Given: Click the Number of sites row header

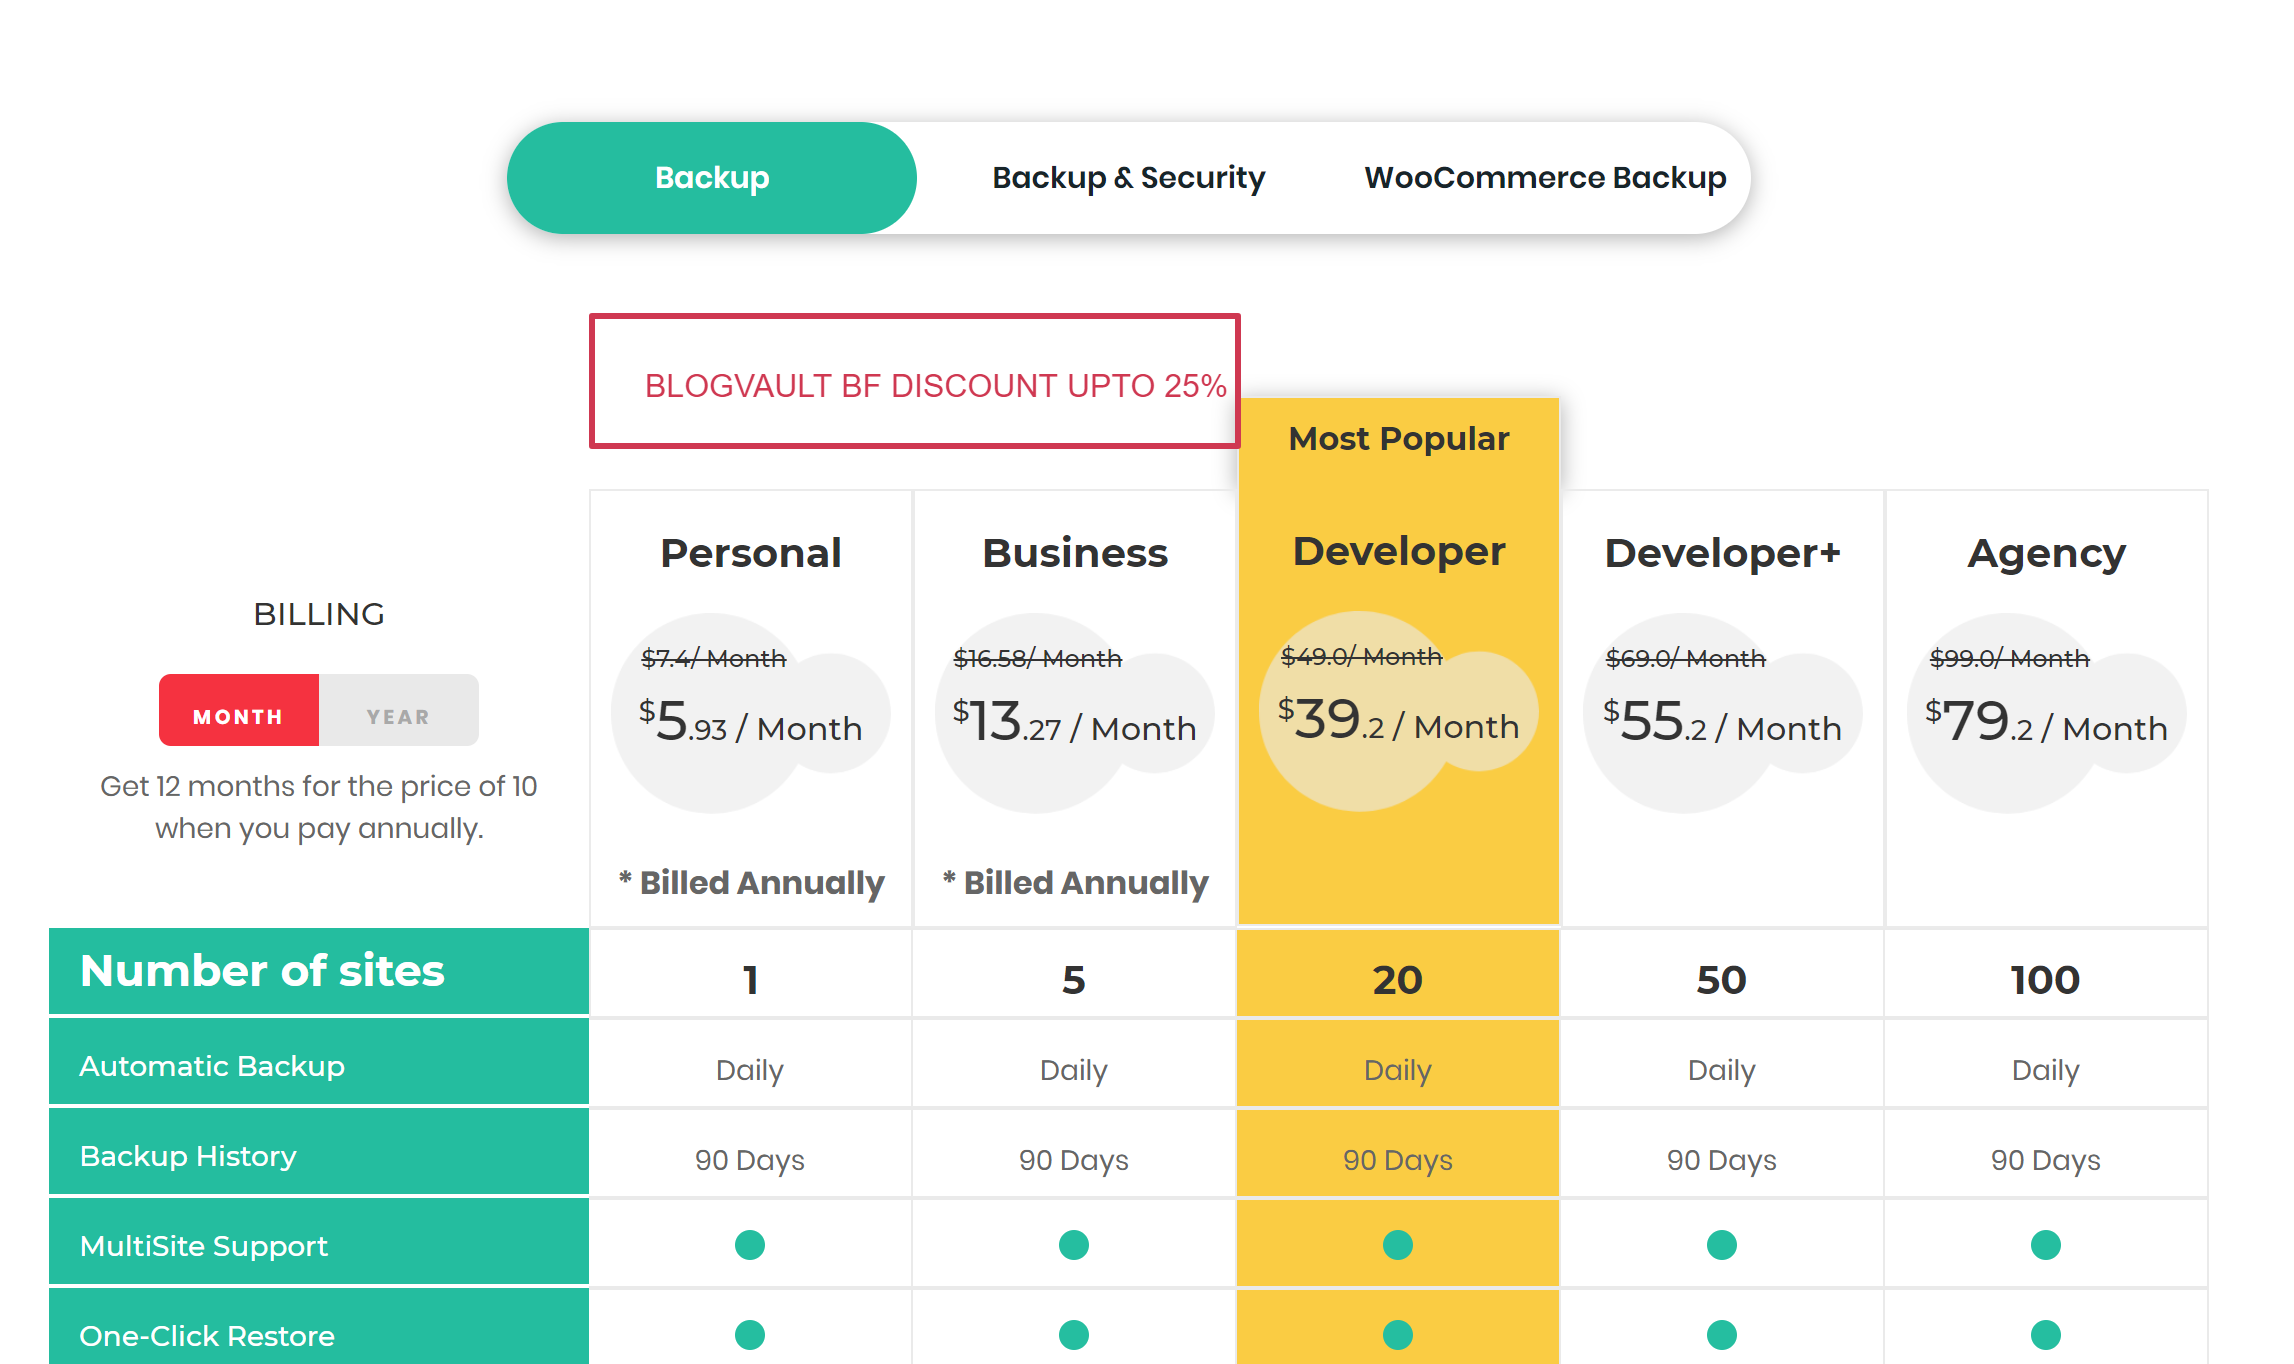Looking at the screenshot, I should point(262,971).
